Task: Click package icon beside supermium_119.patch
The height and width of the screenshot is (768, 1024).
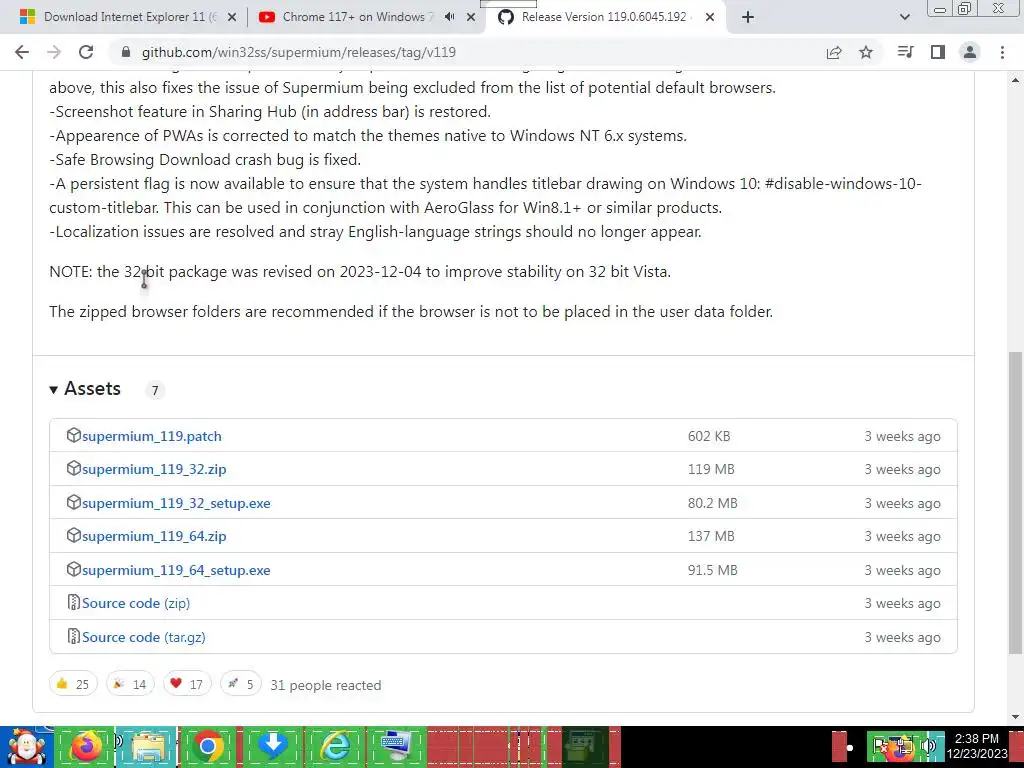Action: (x=74, y=435)
